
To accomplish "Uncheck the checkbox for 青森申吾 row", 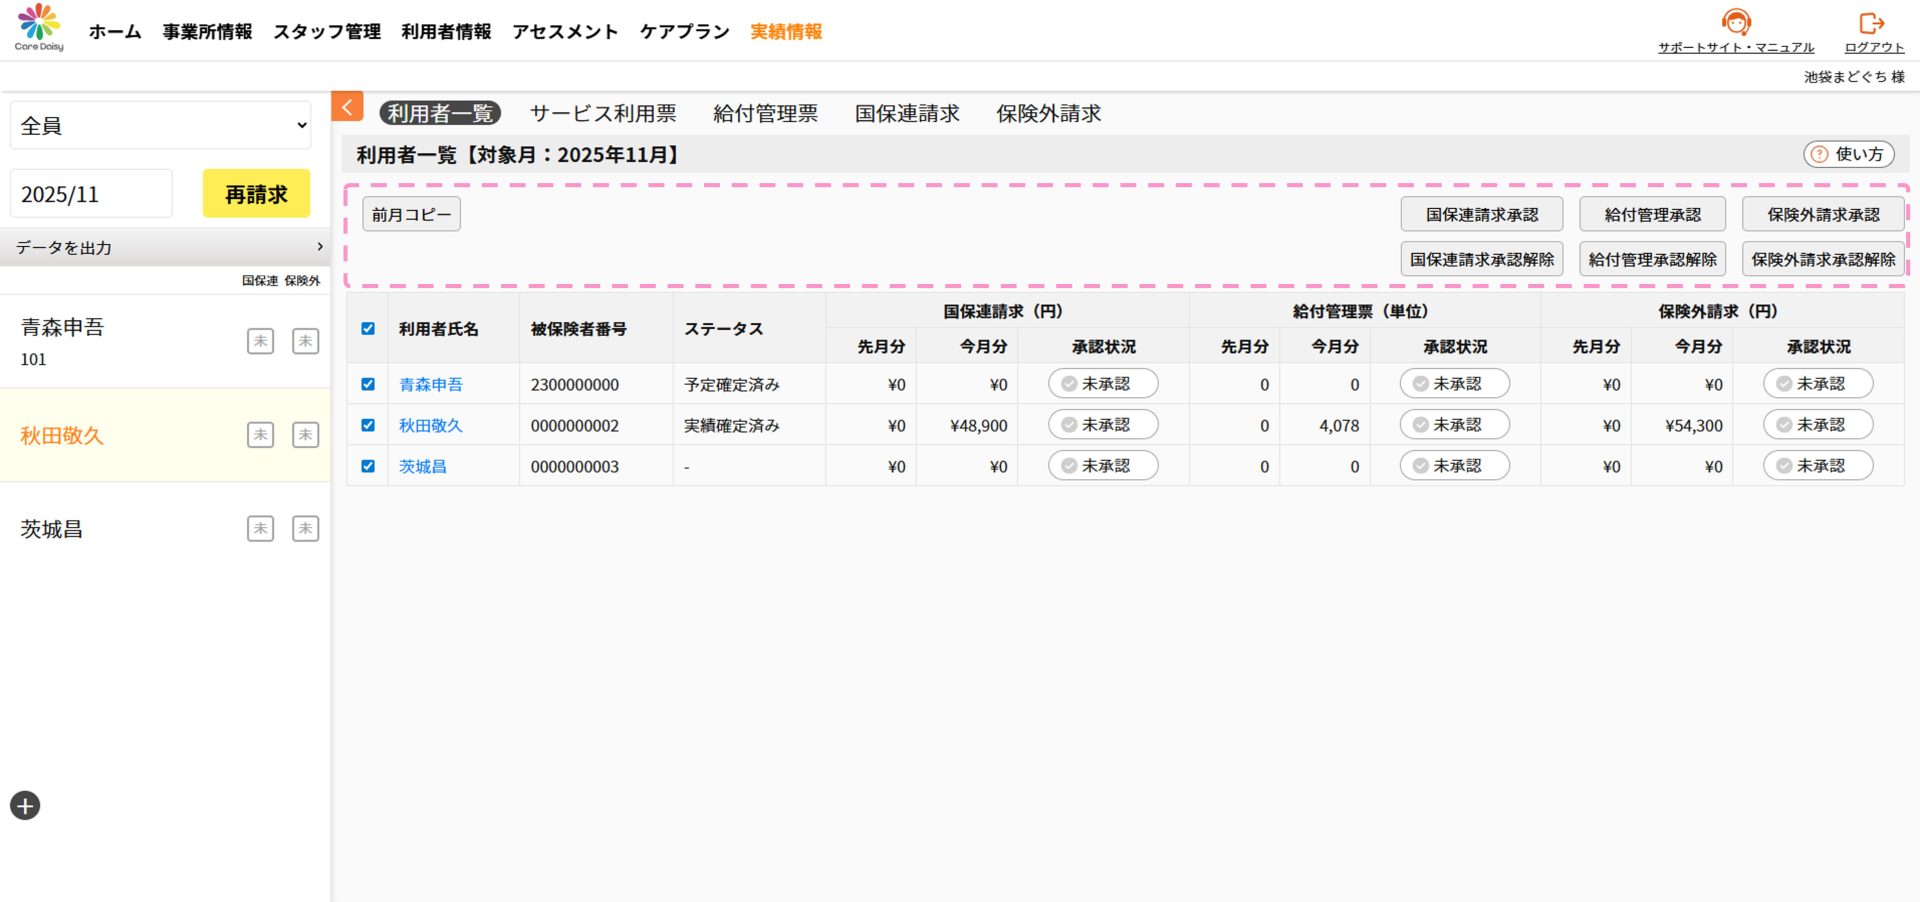I will [x=368, y=384].
